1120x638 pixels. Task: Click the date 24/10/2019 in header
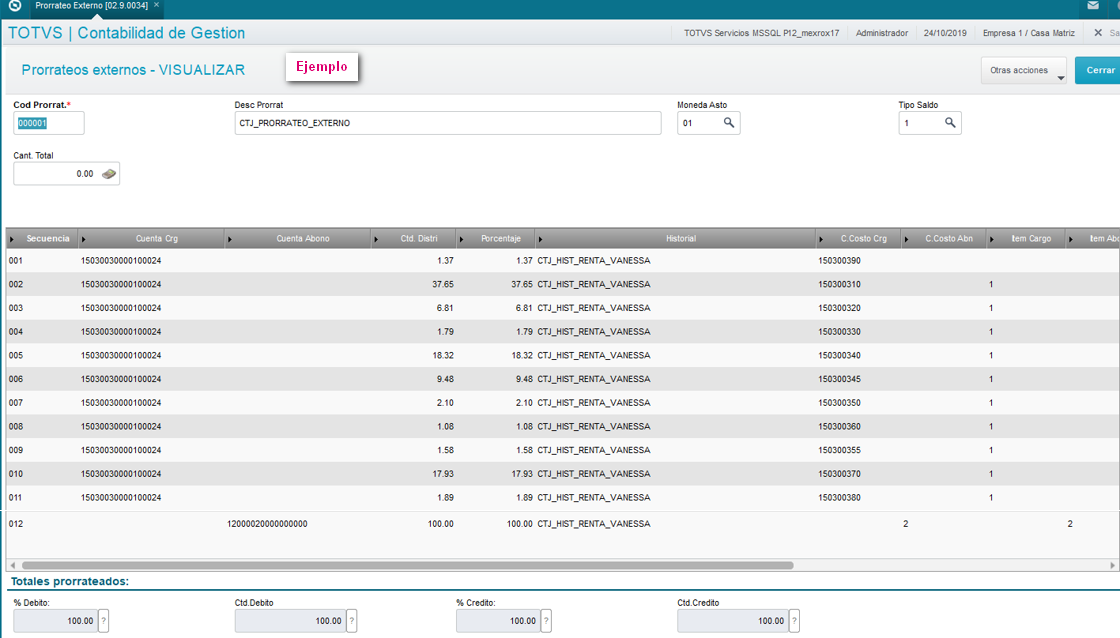(x=944, y=33)
